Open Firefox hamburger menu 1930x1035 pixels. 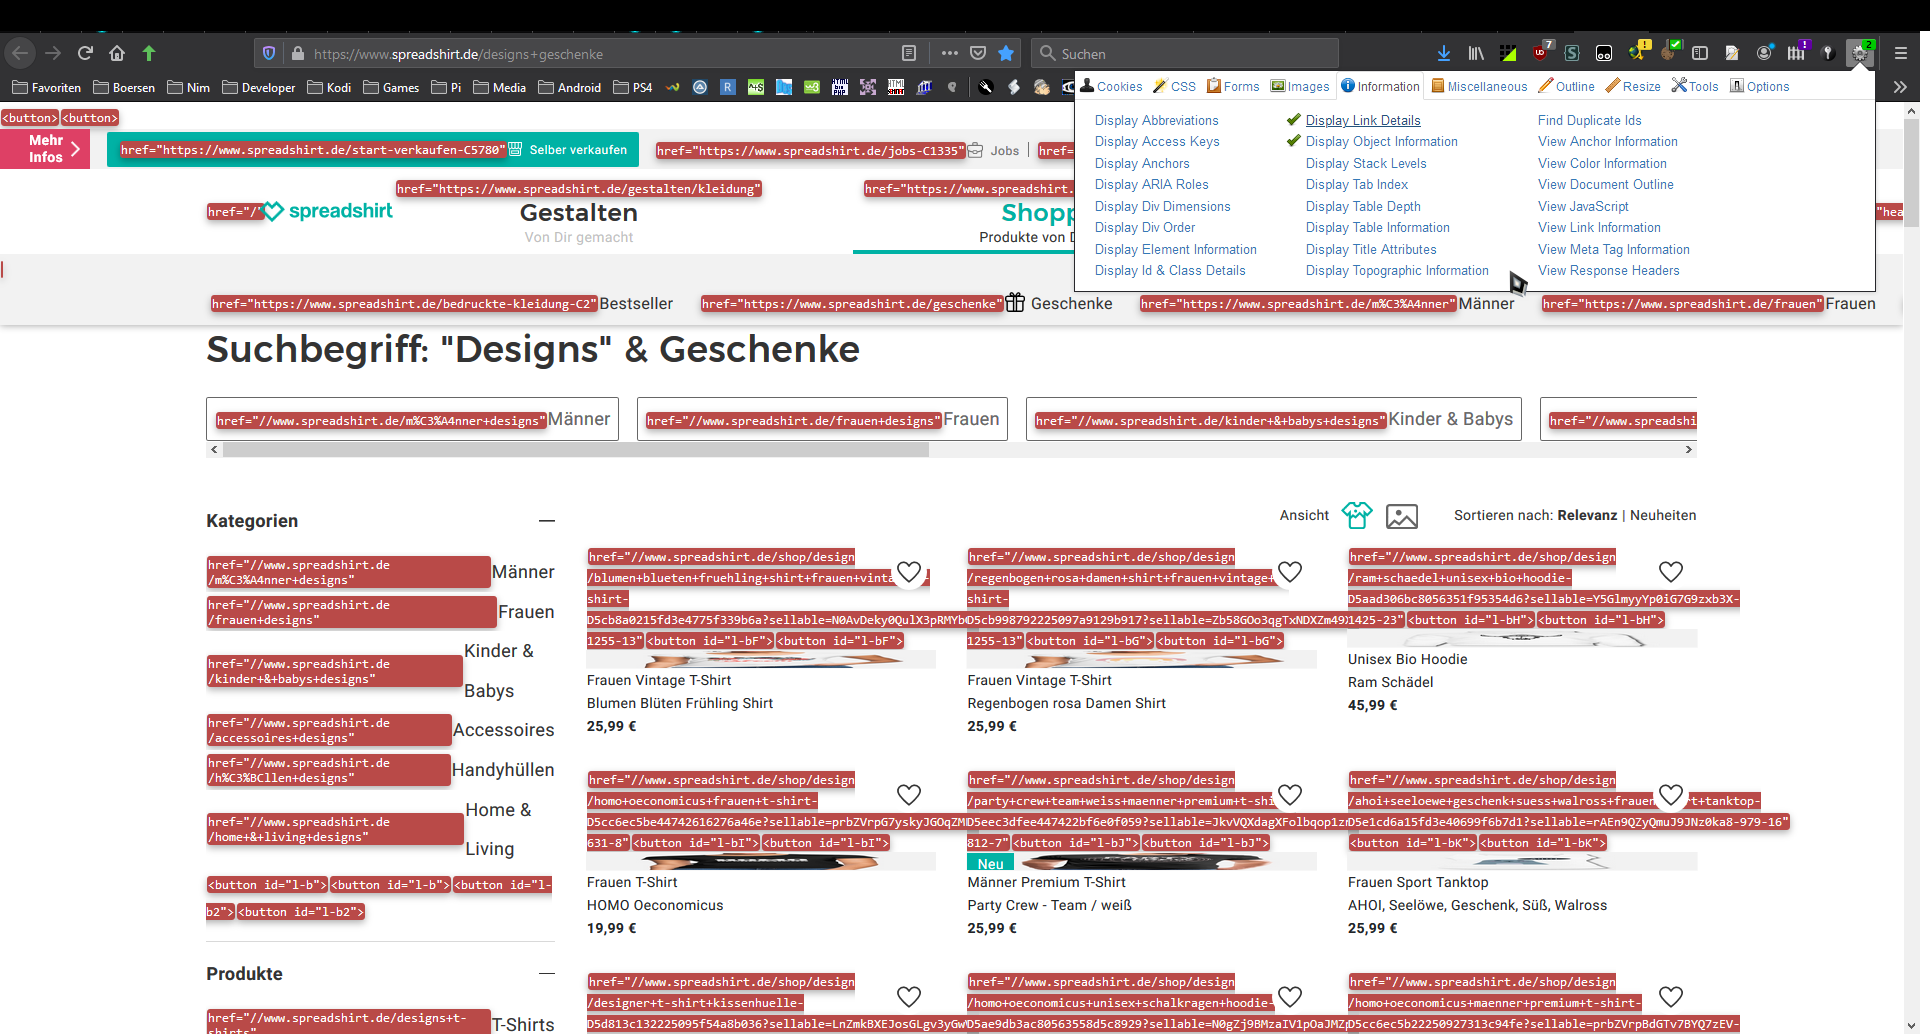1901,53
